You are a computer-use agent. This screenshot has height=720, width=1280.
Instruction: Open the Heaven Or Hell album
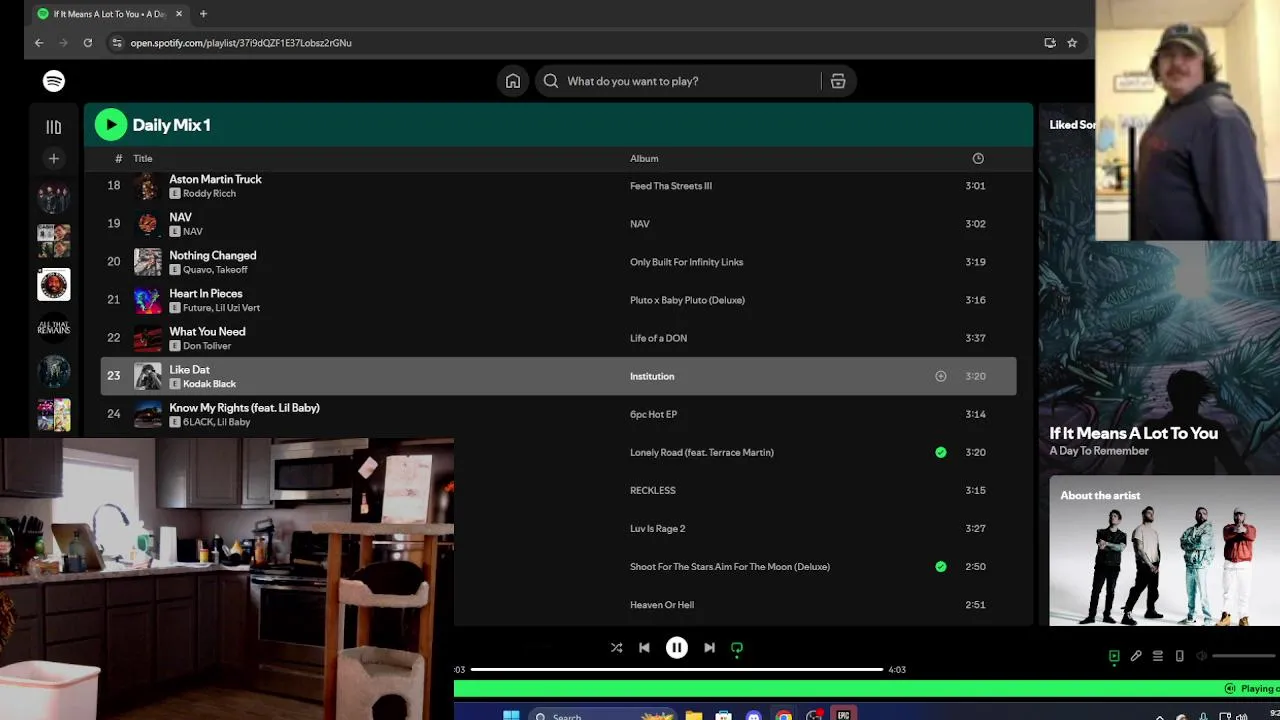662,604
